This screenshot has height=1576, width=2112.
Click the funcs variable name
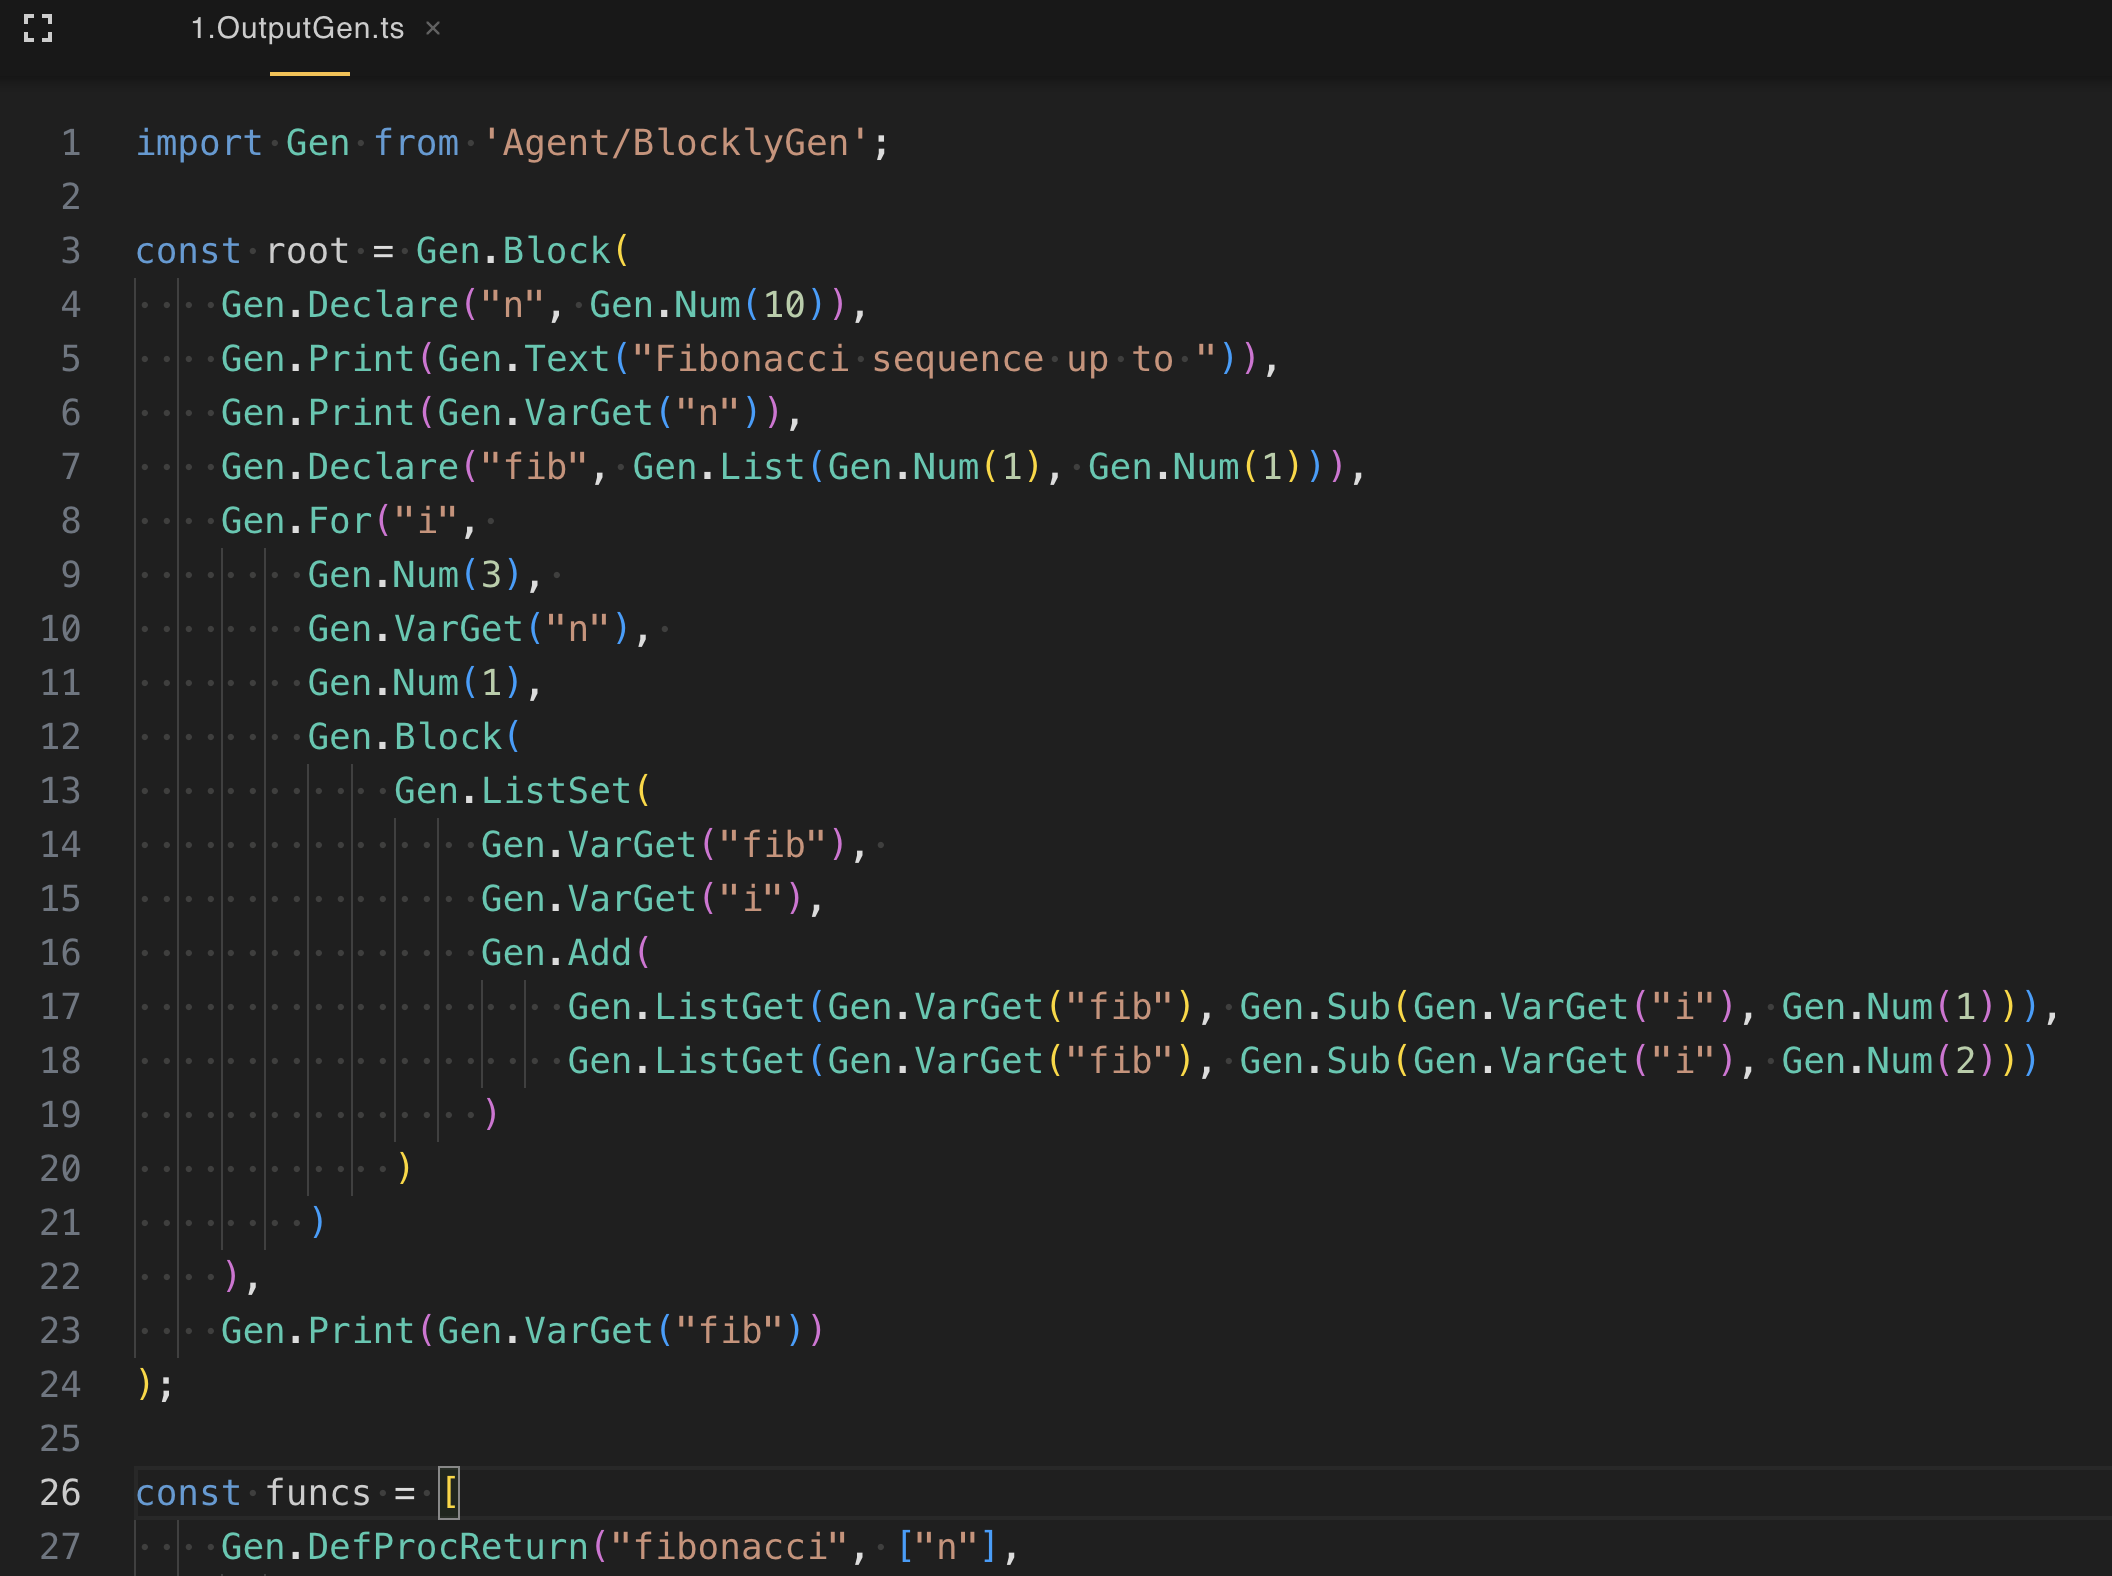317,1492
